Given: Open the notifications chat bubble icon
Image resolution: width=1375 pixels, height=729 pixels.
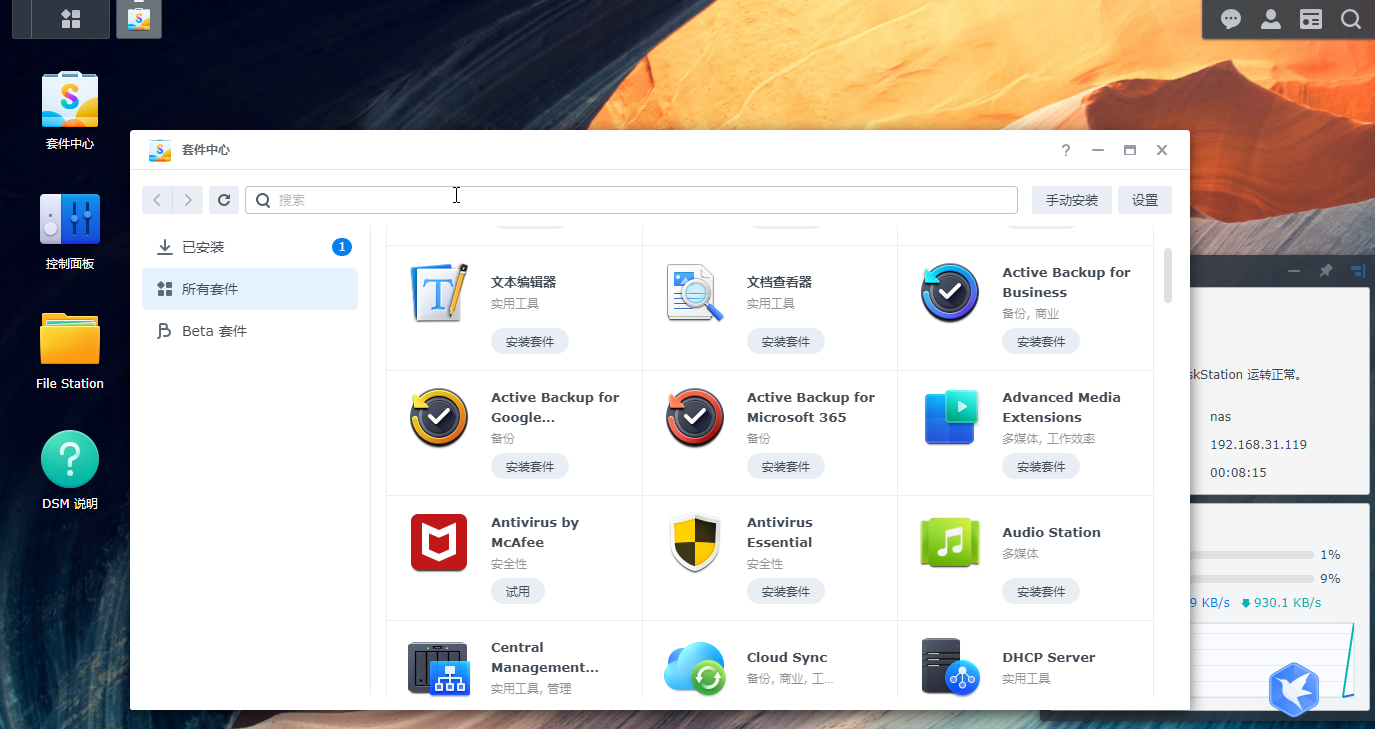Looking at the screenshot, I should [1231, 18].
